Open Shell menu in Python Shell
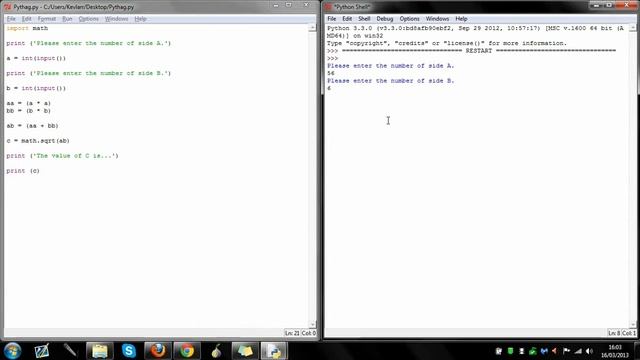 [364, 19]
